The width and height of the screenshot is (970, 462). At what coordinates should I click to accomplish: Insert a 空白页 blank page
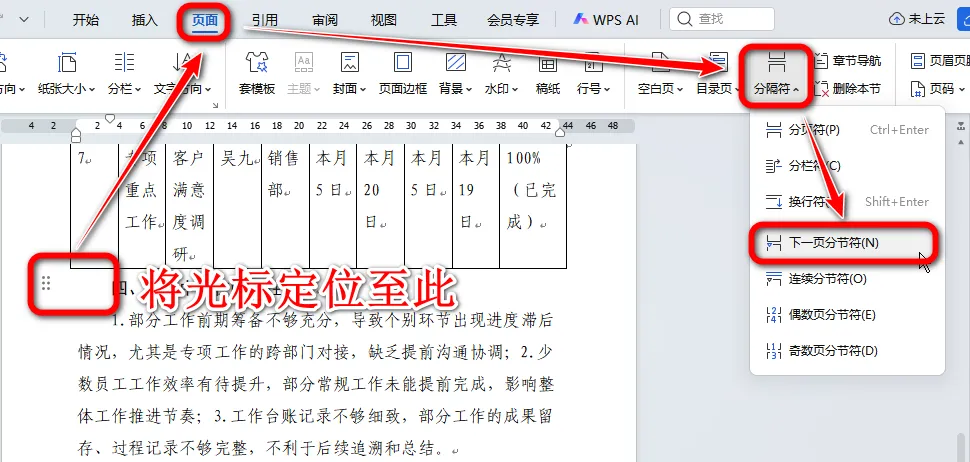tap(660, 73)
